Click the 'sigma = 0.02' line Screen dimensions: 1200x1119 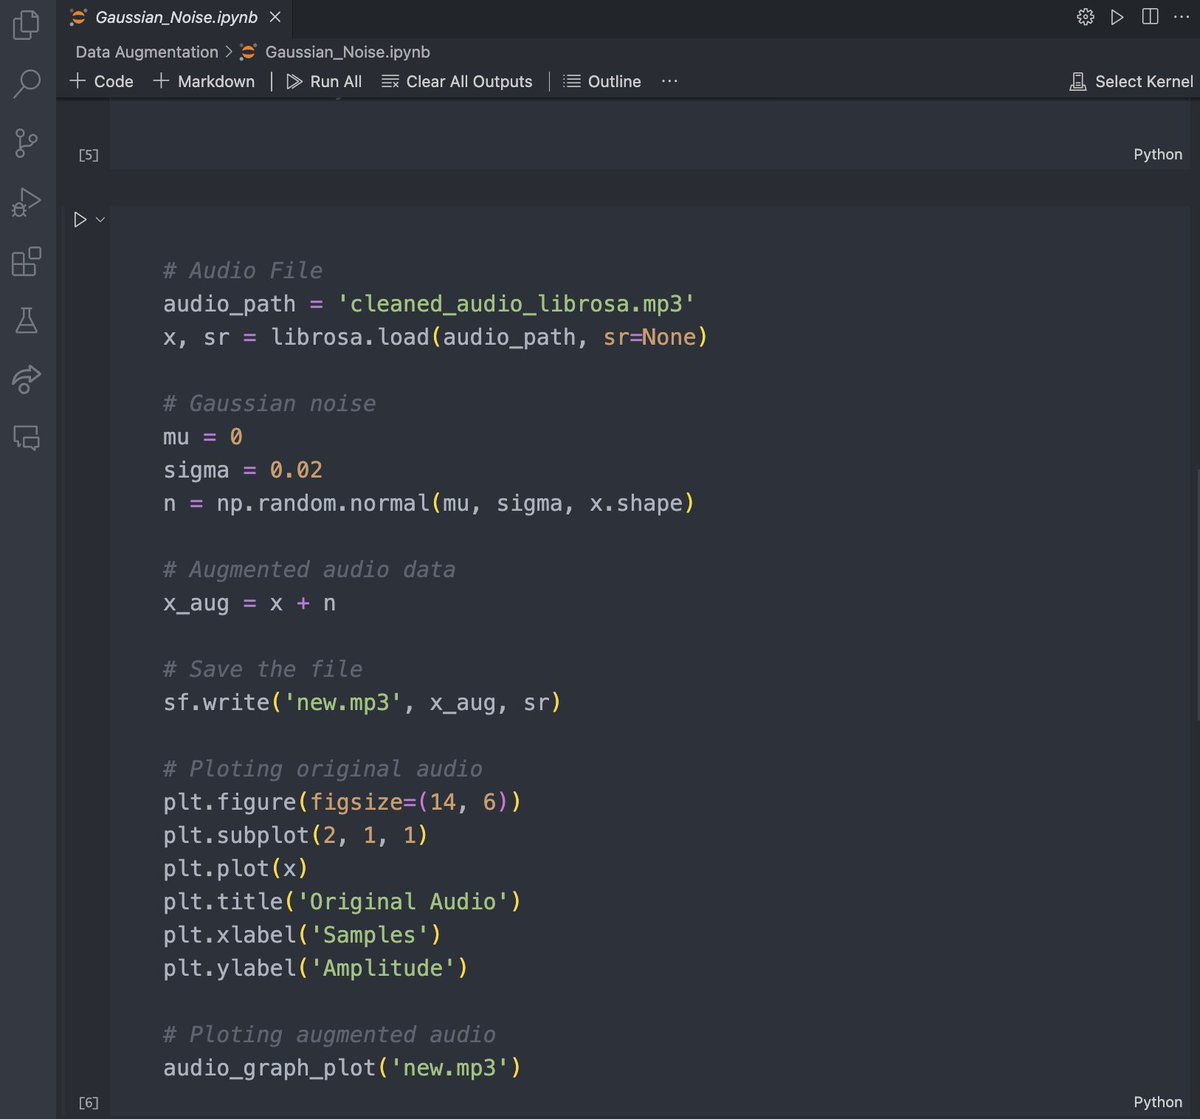(243, 470)
